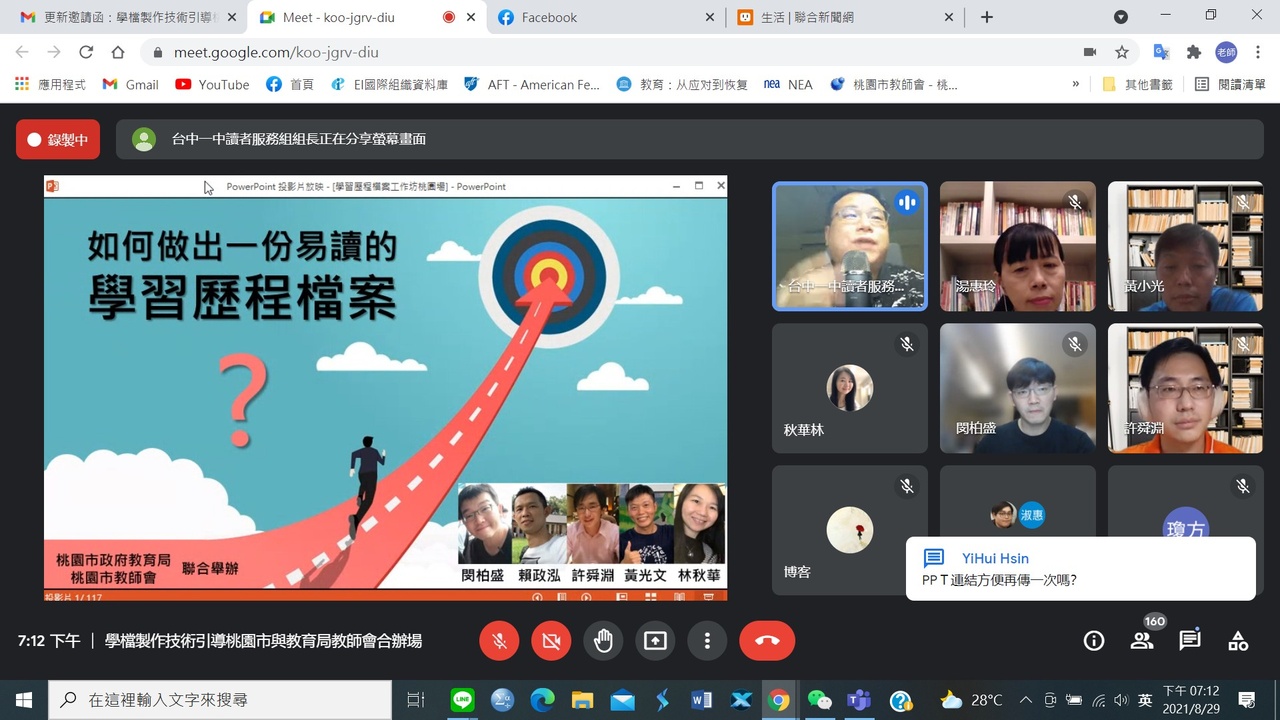Screen dimensions: 1280x720
Task: Open the 其他書籤 folder
Action: (1137, 85)
